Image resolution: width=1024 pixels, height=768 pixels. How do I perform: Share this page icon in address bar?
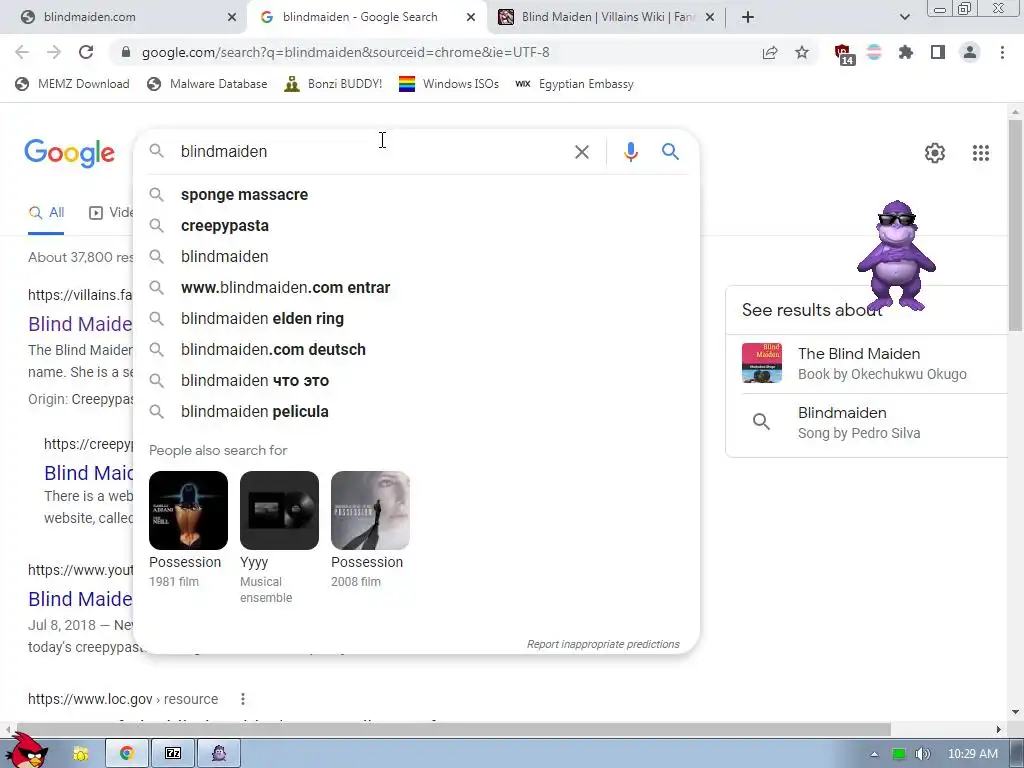click(x=770, y=52)
